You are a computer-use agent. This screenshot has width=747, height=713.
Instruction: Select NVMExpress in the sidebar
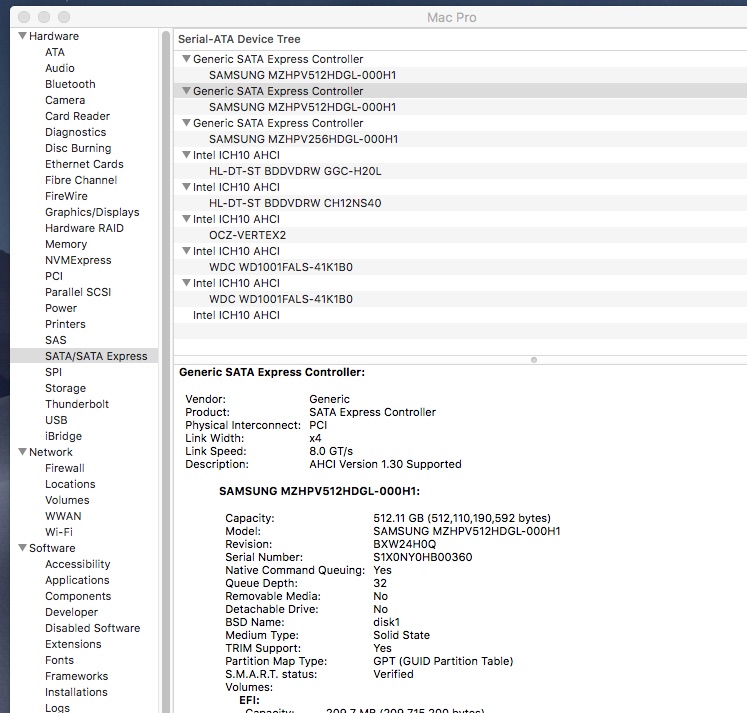(78, 260)
